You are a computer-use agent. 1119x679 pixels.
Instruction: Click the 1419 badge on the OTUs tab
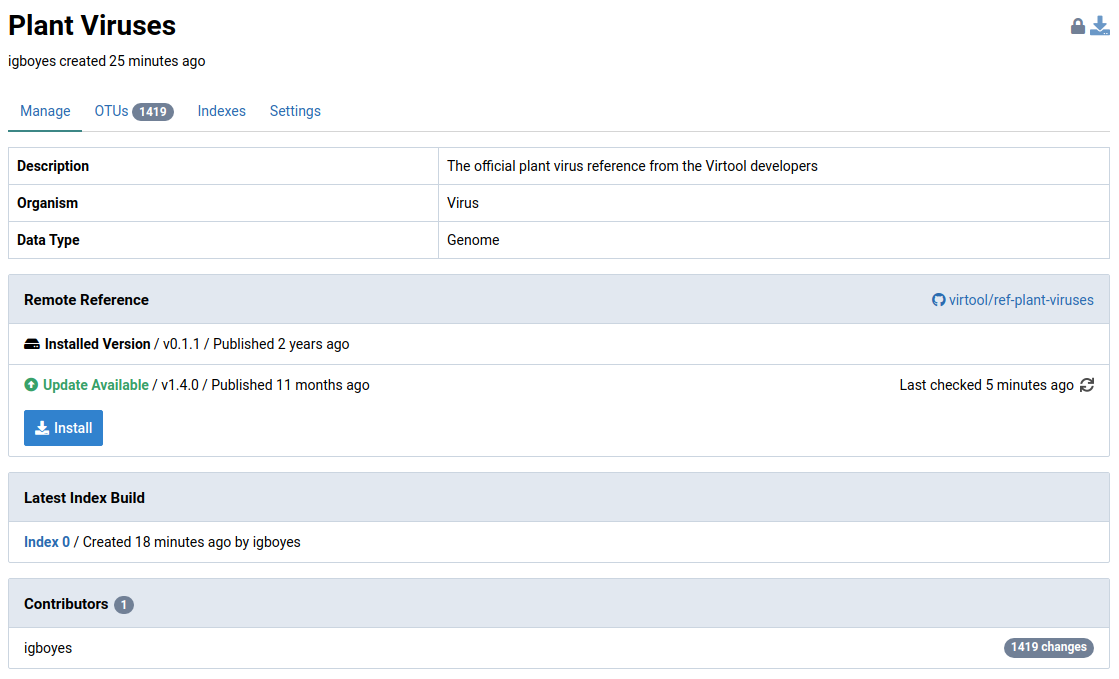point(153,112)
